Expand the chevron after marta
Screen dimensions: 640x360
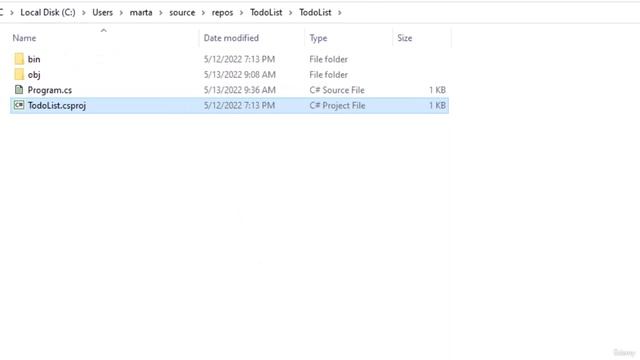point(161,13)
